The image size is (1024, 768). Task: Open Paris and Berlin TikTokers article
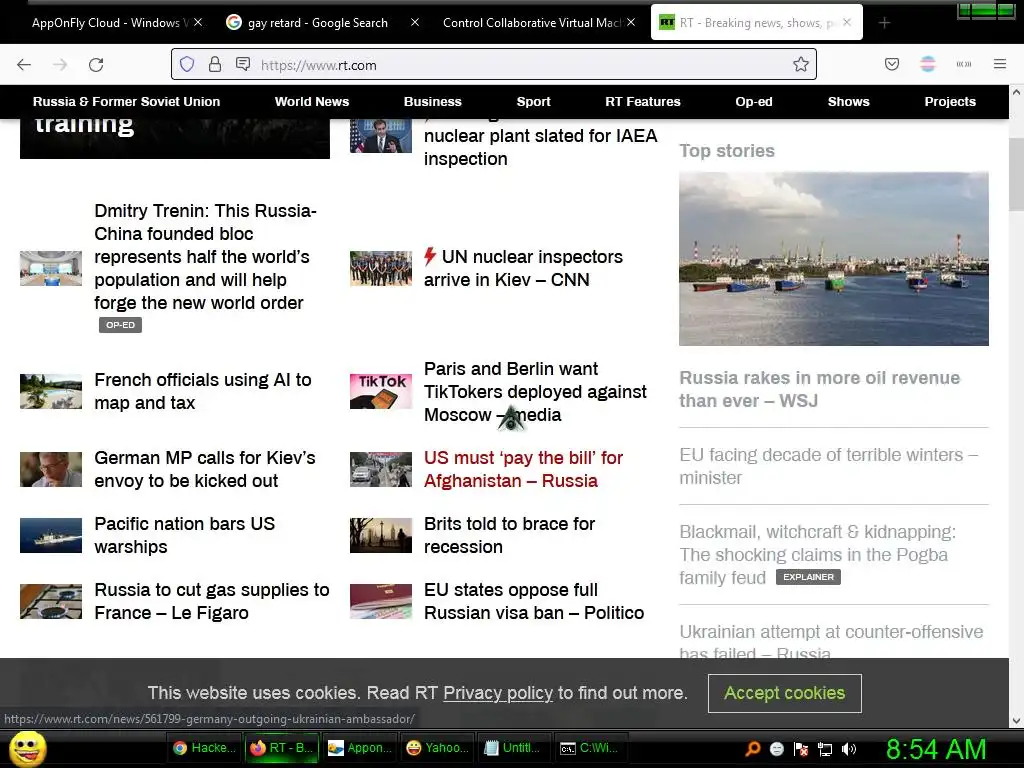coord(535,391)
